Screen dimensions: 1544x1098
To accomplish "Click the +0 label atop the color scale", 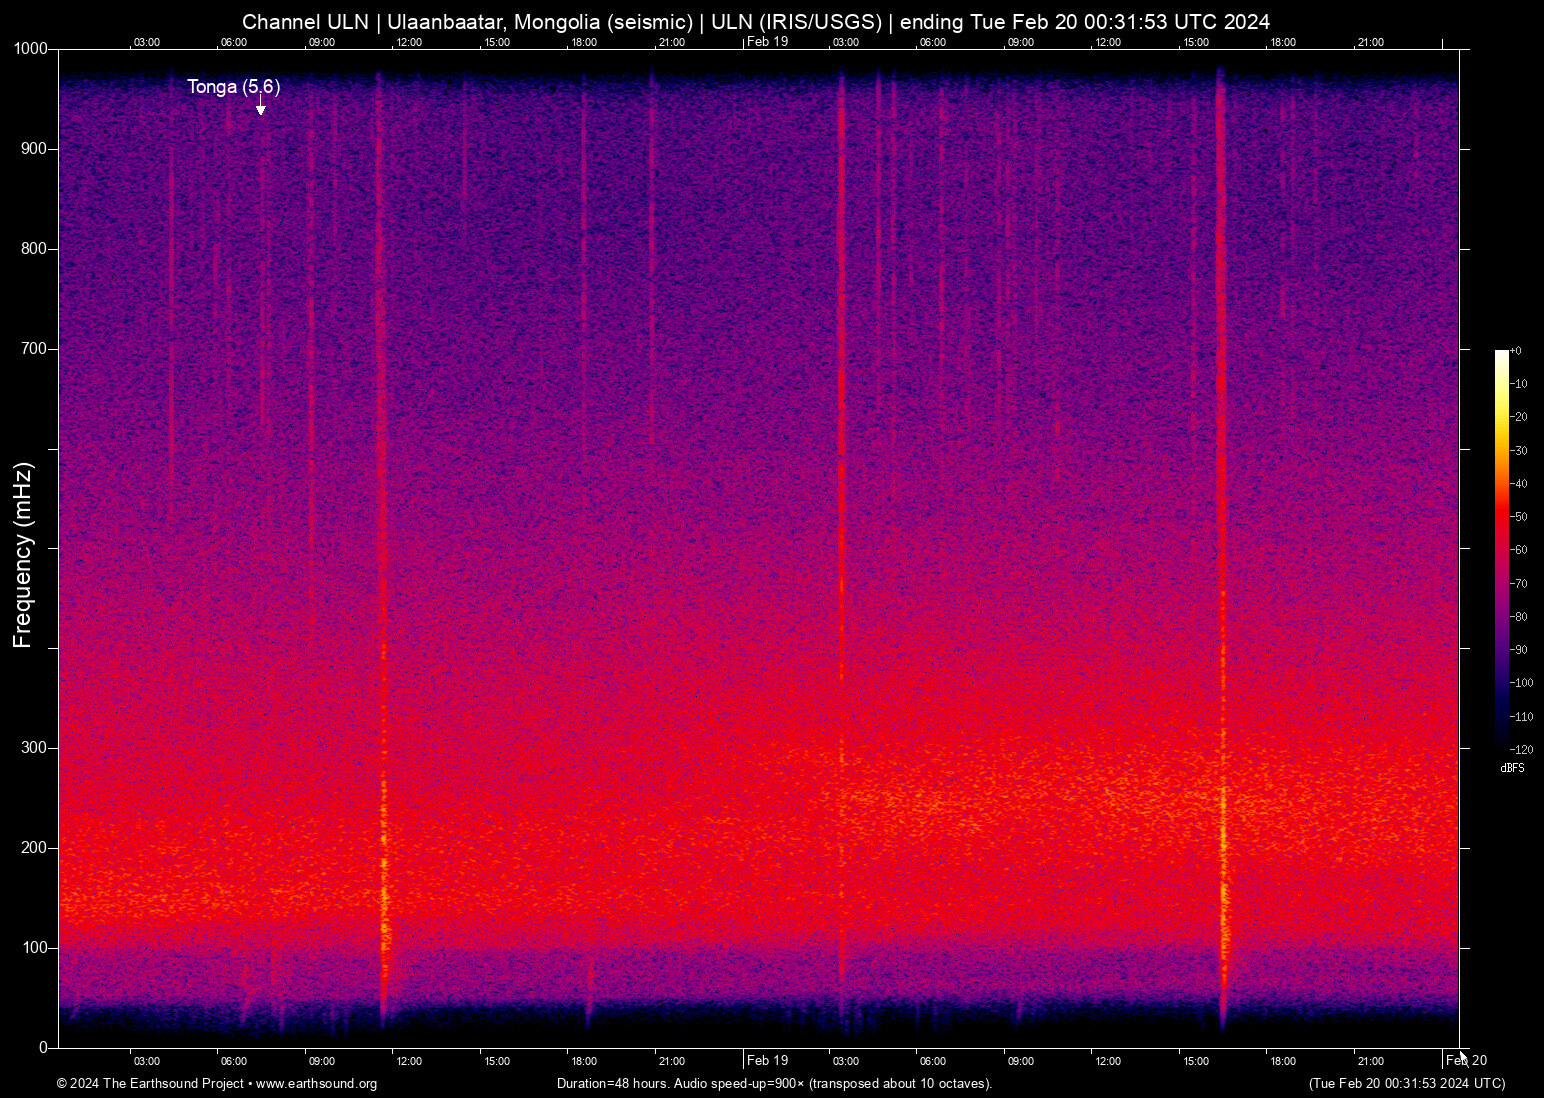I will click(1516, 351).
